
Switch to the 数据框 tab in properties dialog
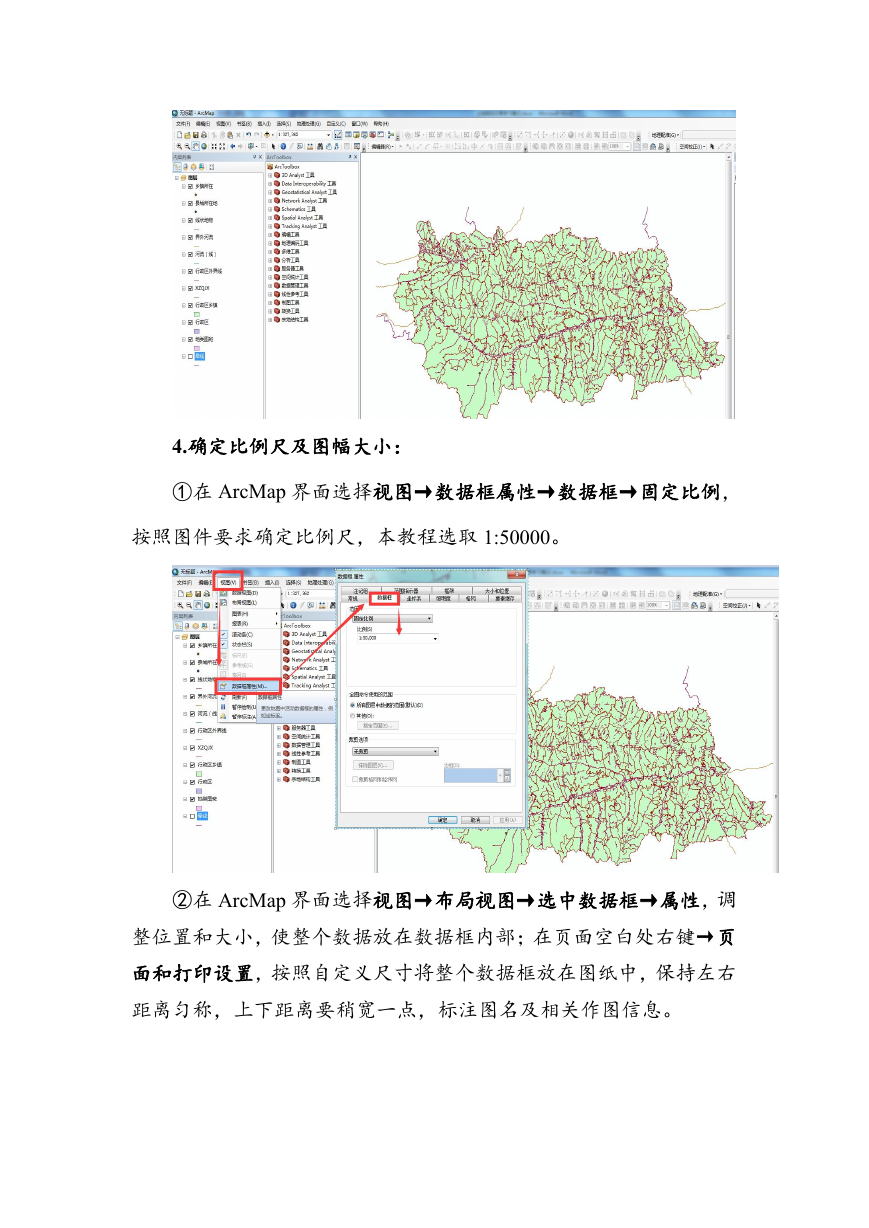[x=384, y=598]
